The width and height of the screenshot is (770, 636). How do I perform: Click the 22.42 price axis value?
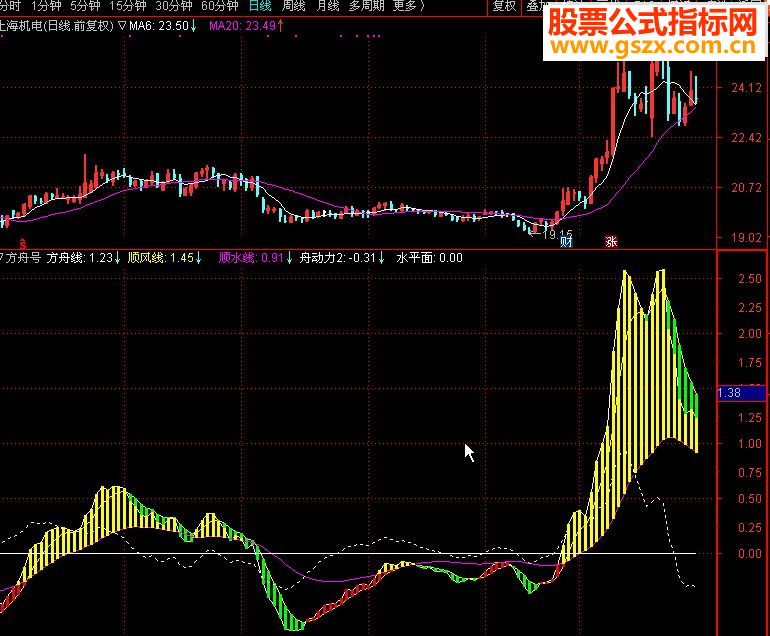point(746,138)
